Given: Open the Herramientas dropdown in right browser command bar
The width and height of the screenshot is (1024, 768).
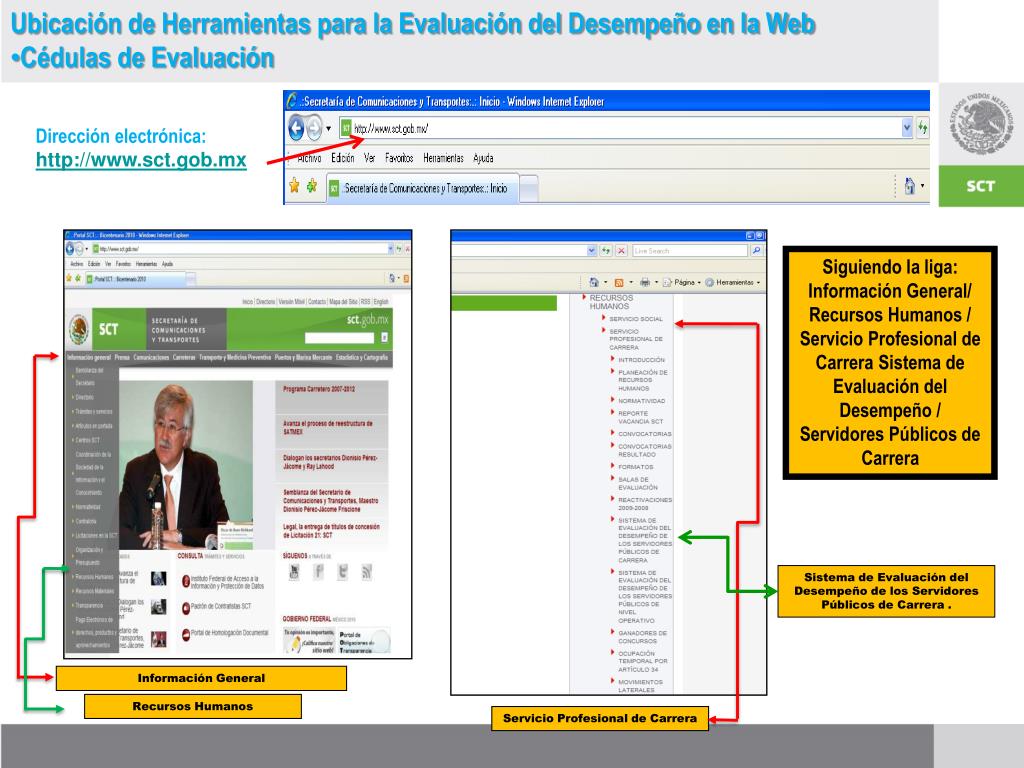Looking at the screenshot, I should pos(732,282).
